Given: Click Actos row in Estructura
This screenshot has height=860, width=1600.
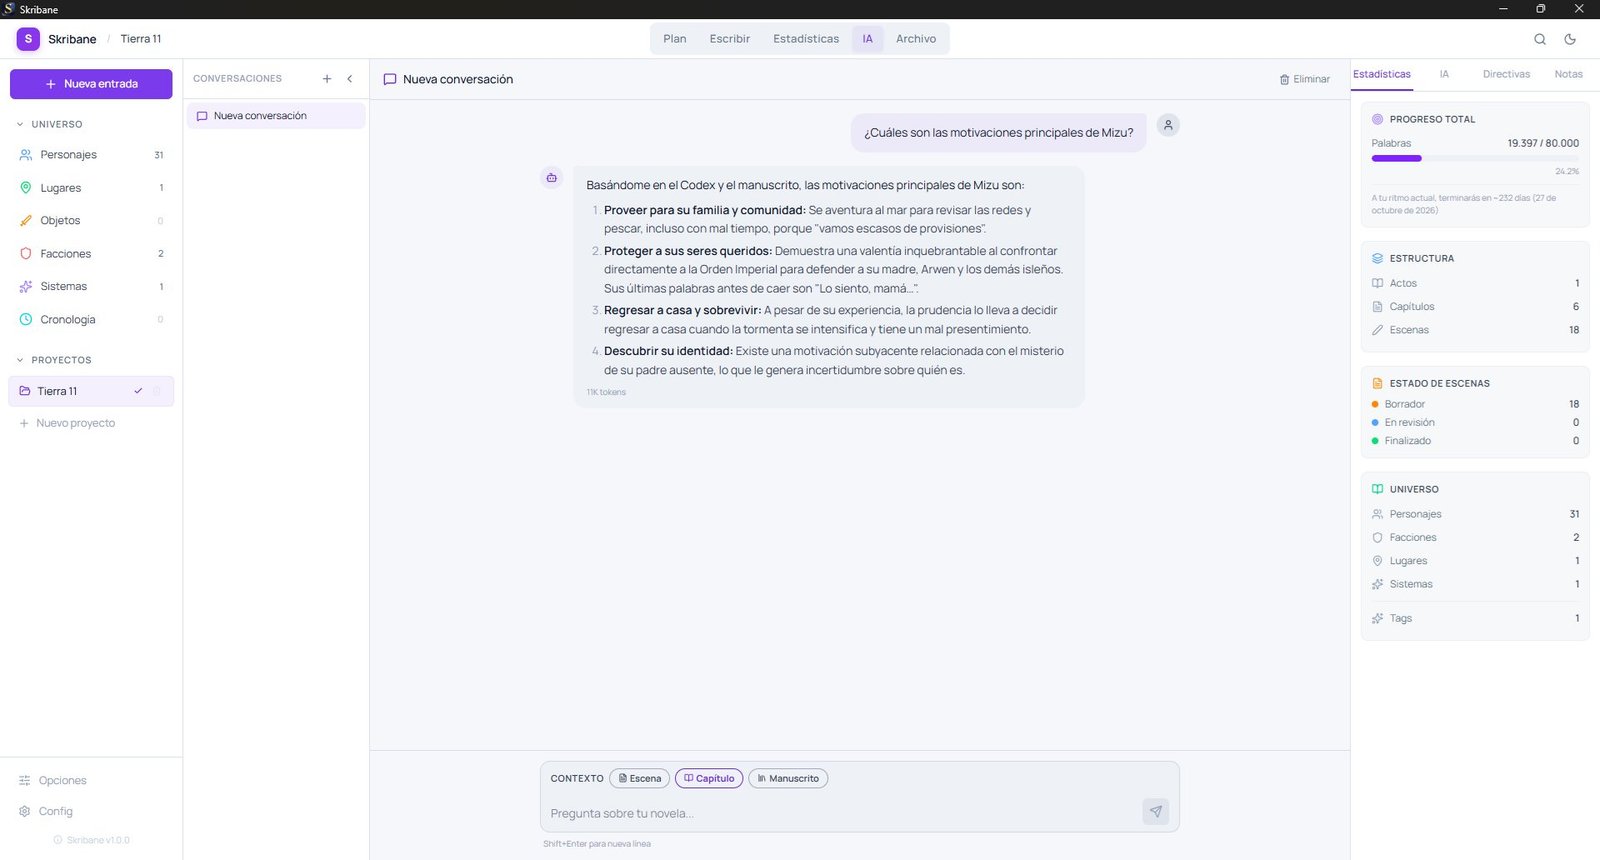Looking at the screenshot, I should pos(1475,283).
